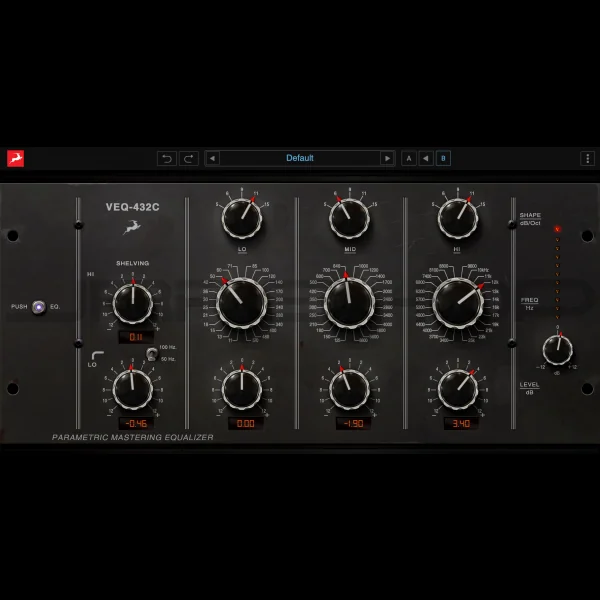This screenshot has height=600, width=600.
Task: Load the previous preset with left arrow
Action: 213,158
